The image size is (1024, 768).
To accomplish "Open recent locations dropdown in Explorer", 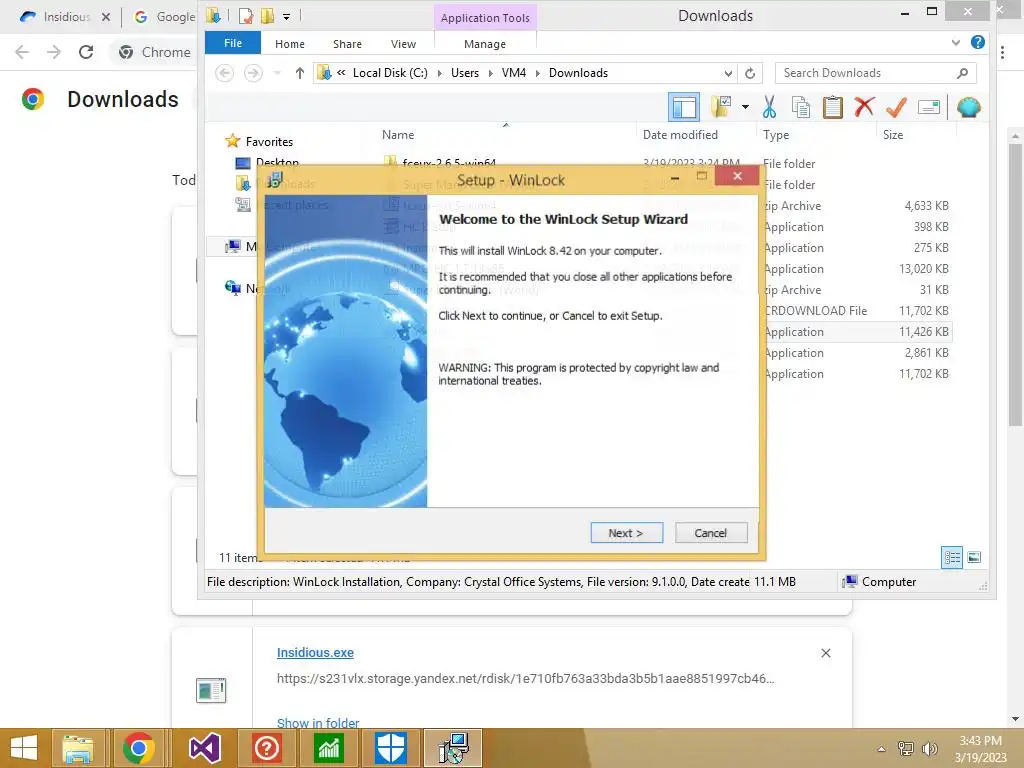I will (x=278, y=73).
